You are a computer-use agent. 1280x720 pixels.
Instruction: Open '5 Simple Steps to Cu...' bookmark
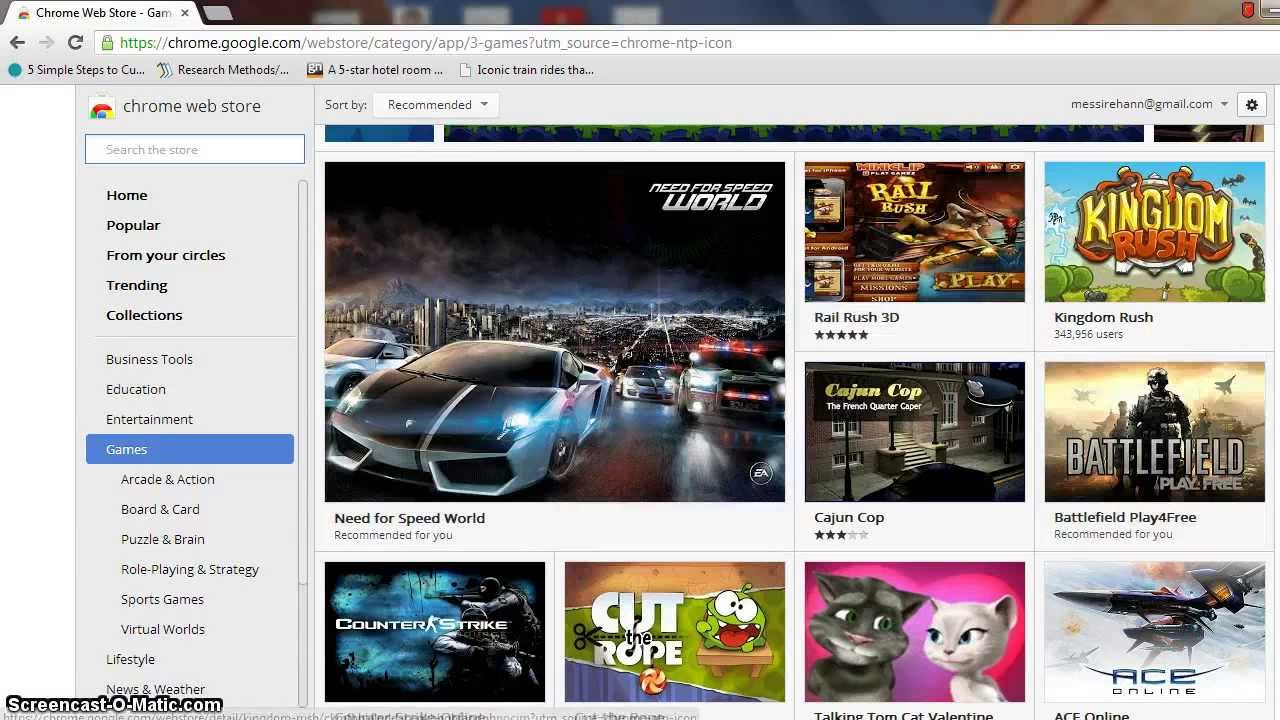coord(77,70)
